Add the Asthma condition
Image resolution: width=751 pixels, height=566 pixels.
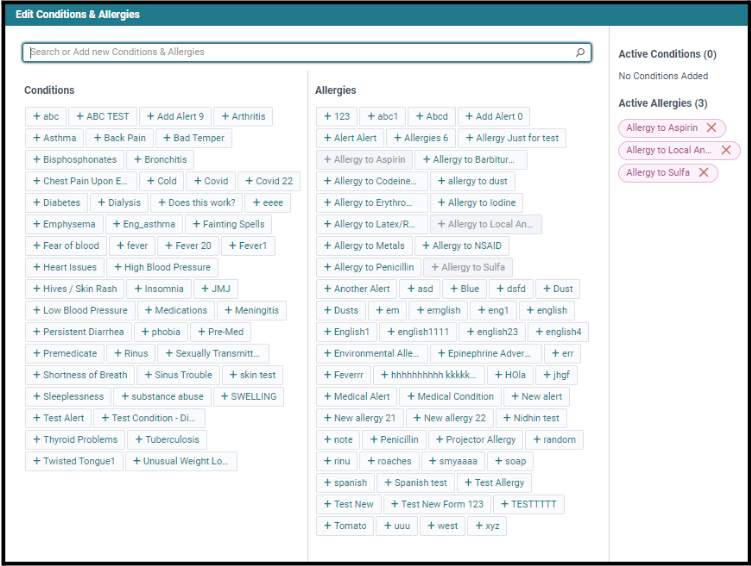[x=55, y=138]
